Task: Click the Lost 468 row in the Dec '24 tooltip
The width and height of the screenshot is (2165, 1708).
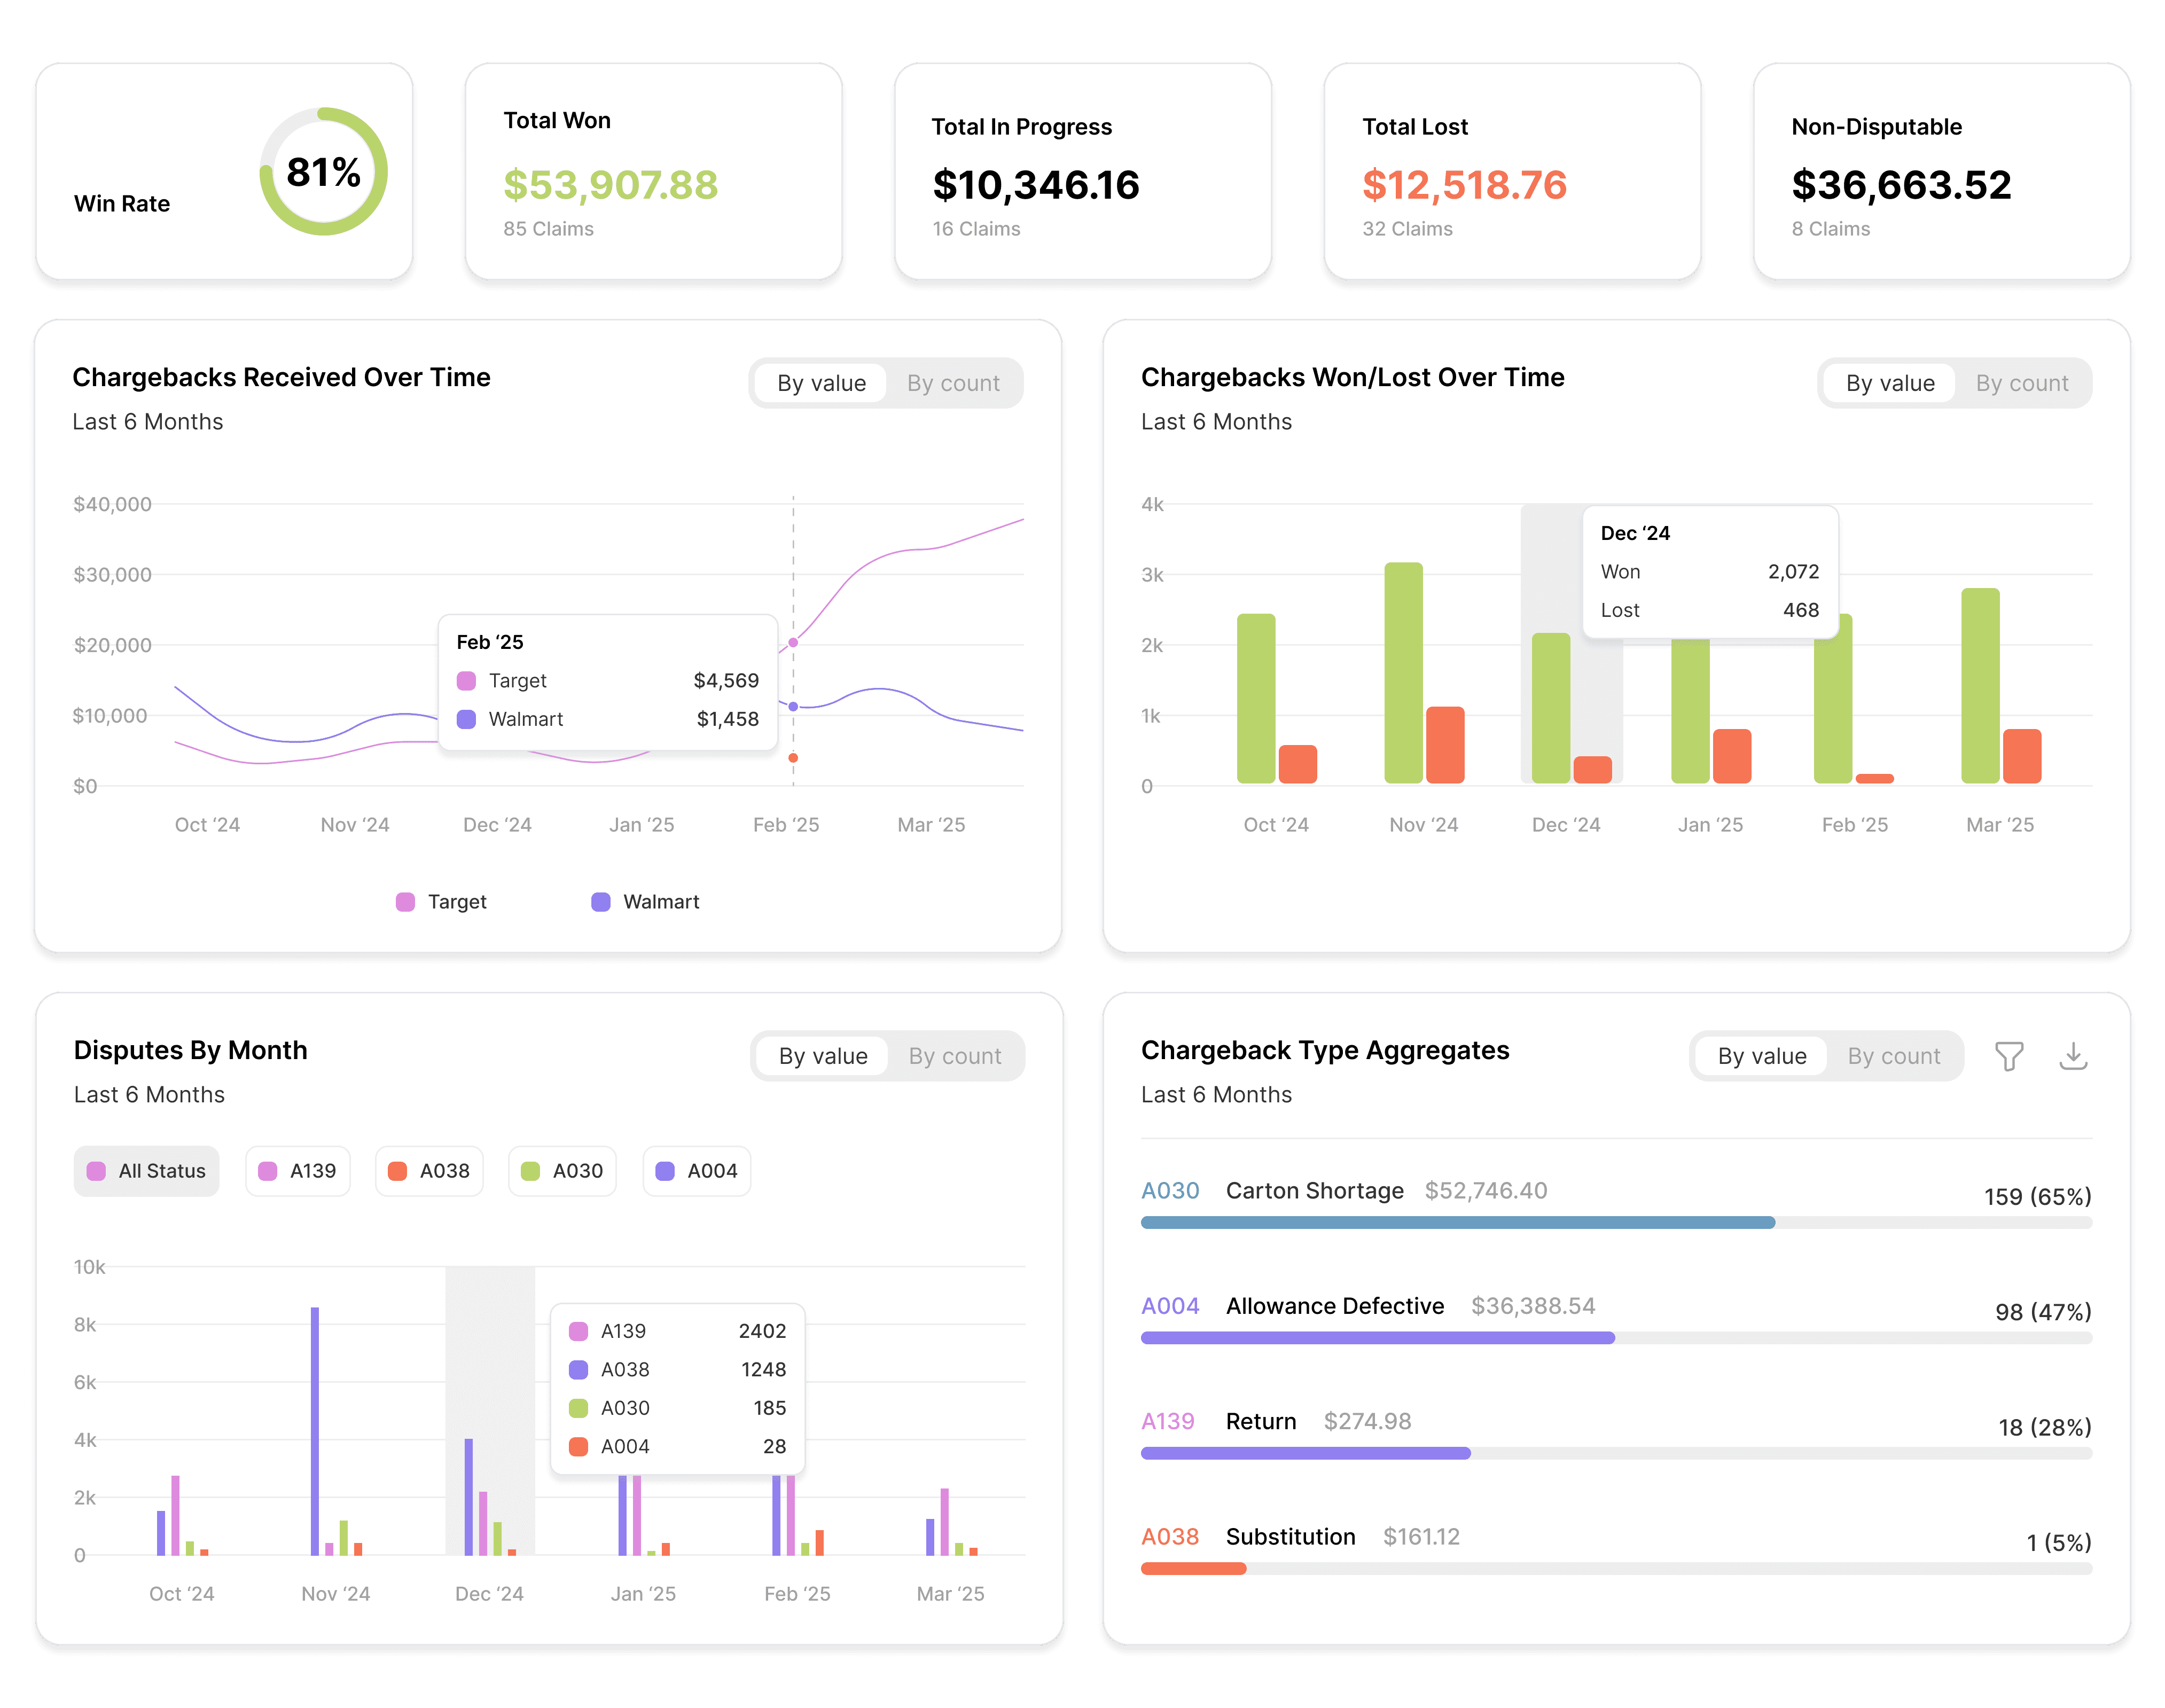Action: (1709, 610)
